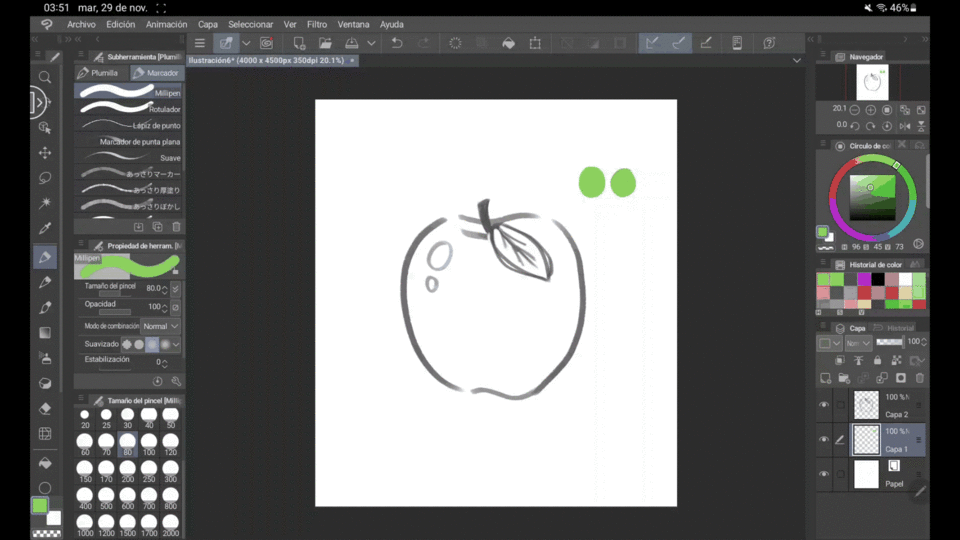Open the layer color palette dropdown
Screen dimensions: 960x540
830,343
